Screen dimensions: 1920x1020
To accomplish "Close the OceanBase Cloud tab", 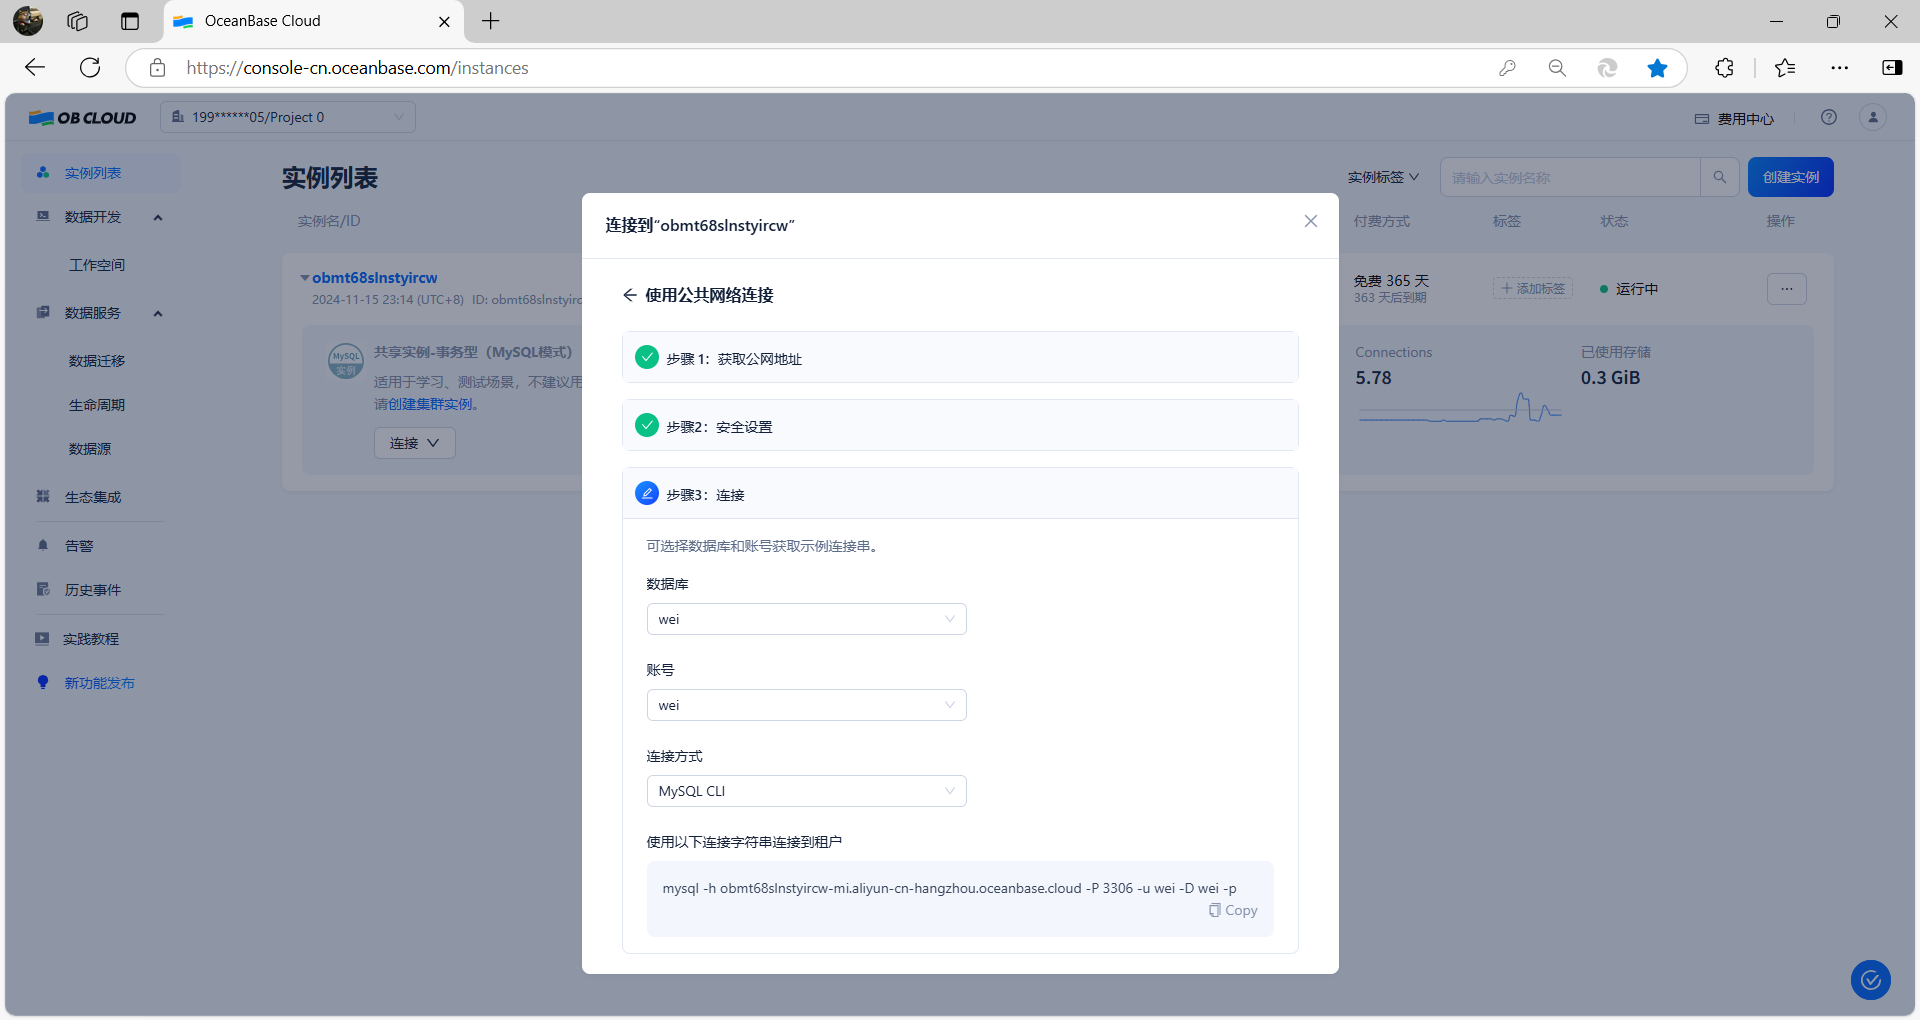I will 445,21.
